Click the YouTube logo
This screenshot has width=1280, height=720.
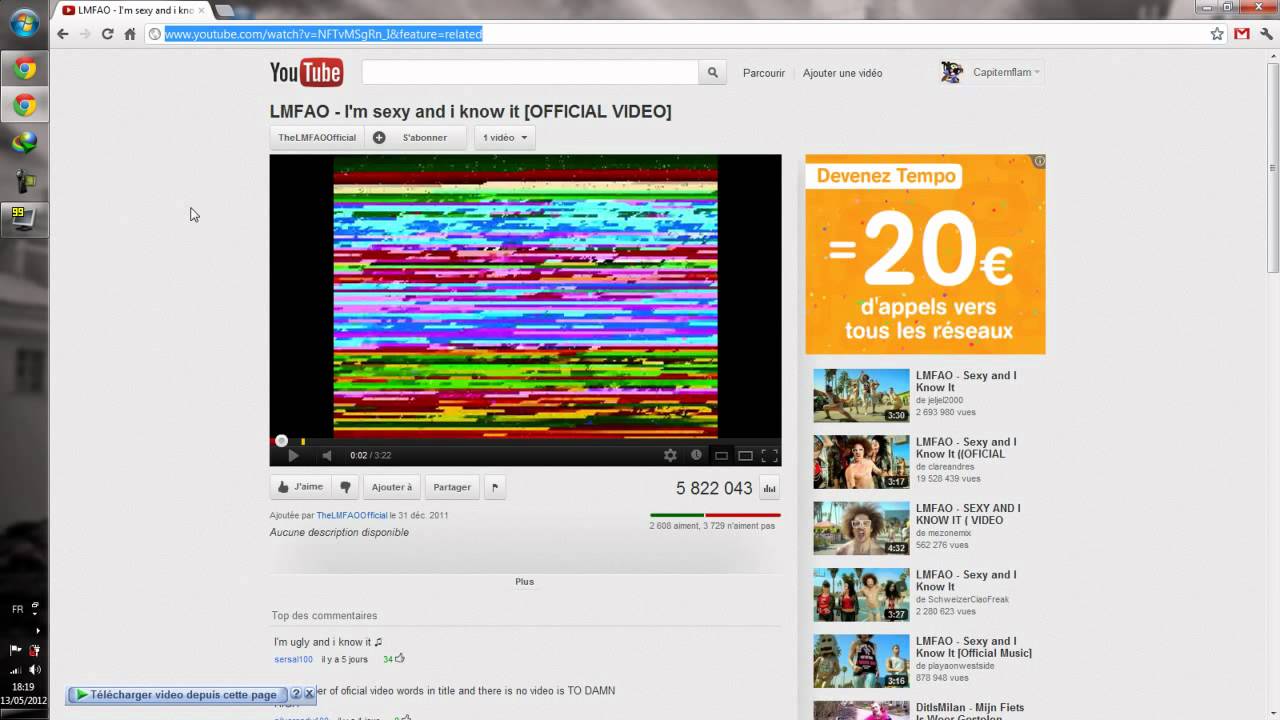click(x=306, y=72)
